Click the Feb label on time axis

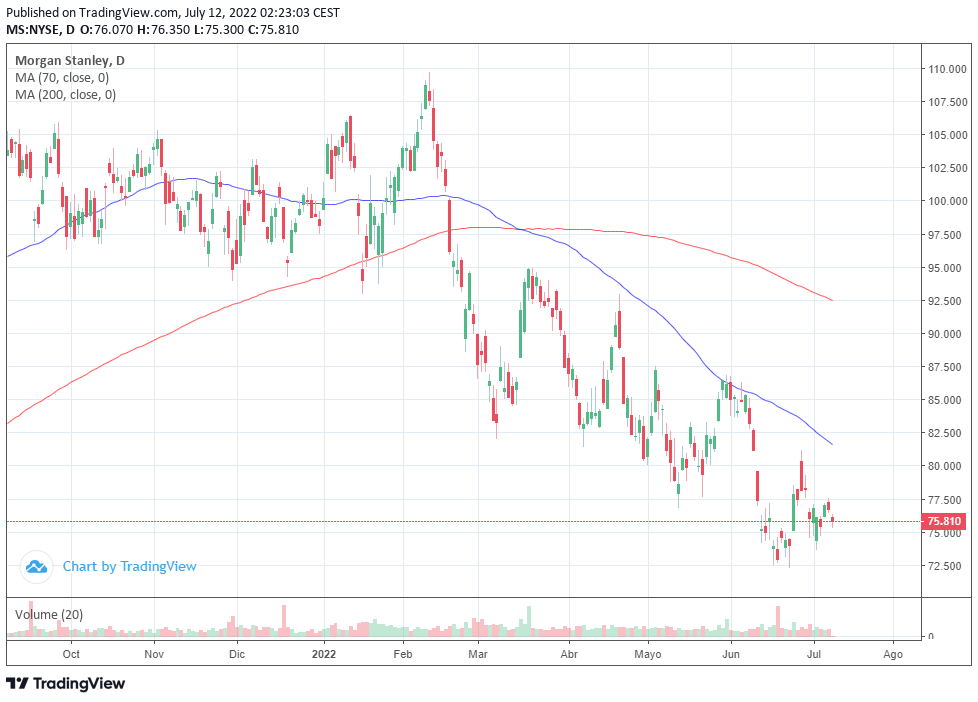coord(403,654)
